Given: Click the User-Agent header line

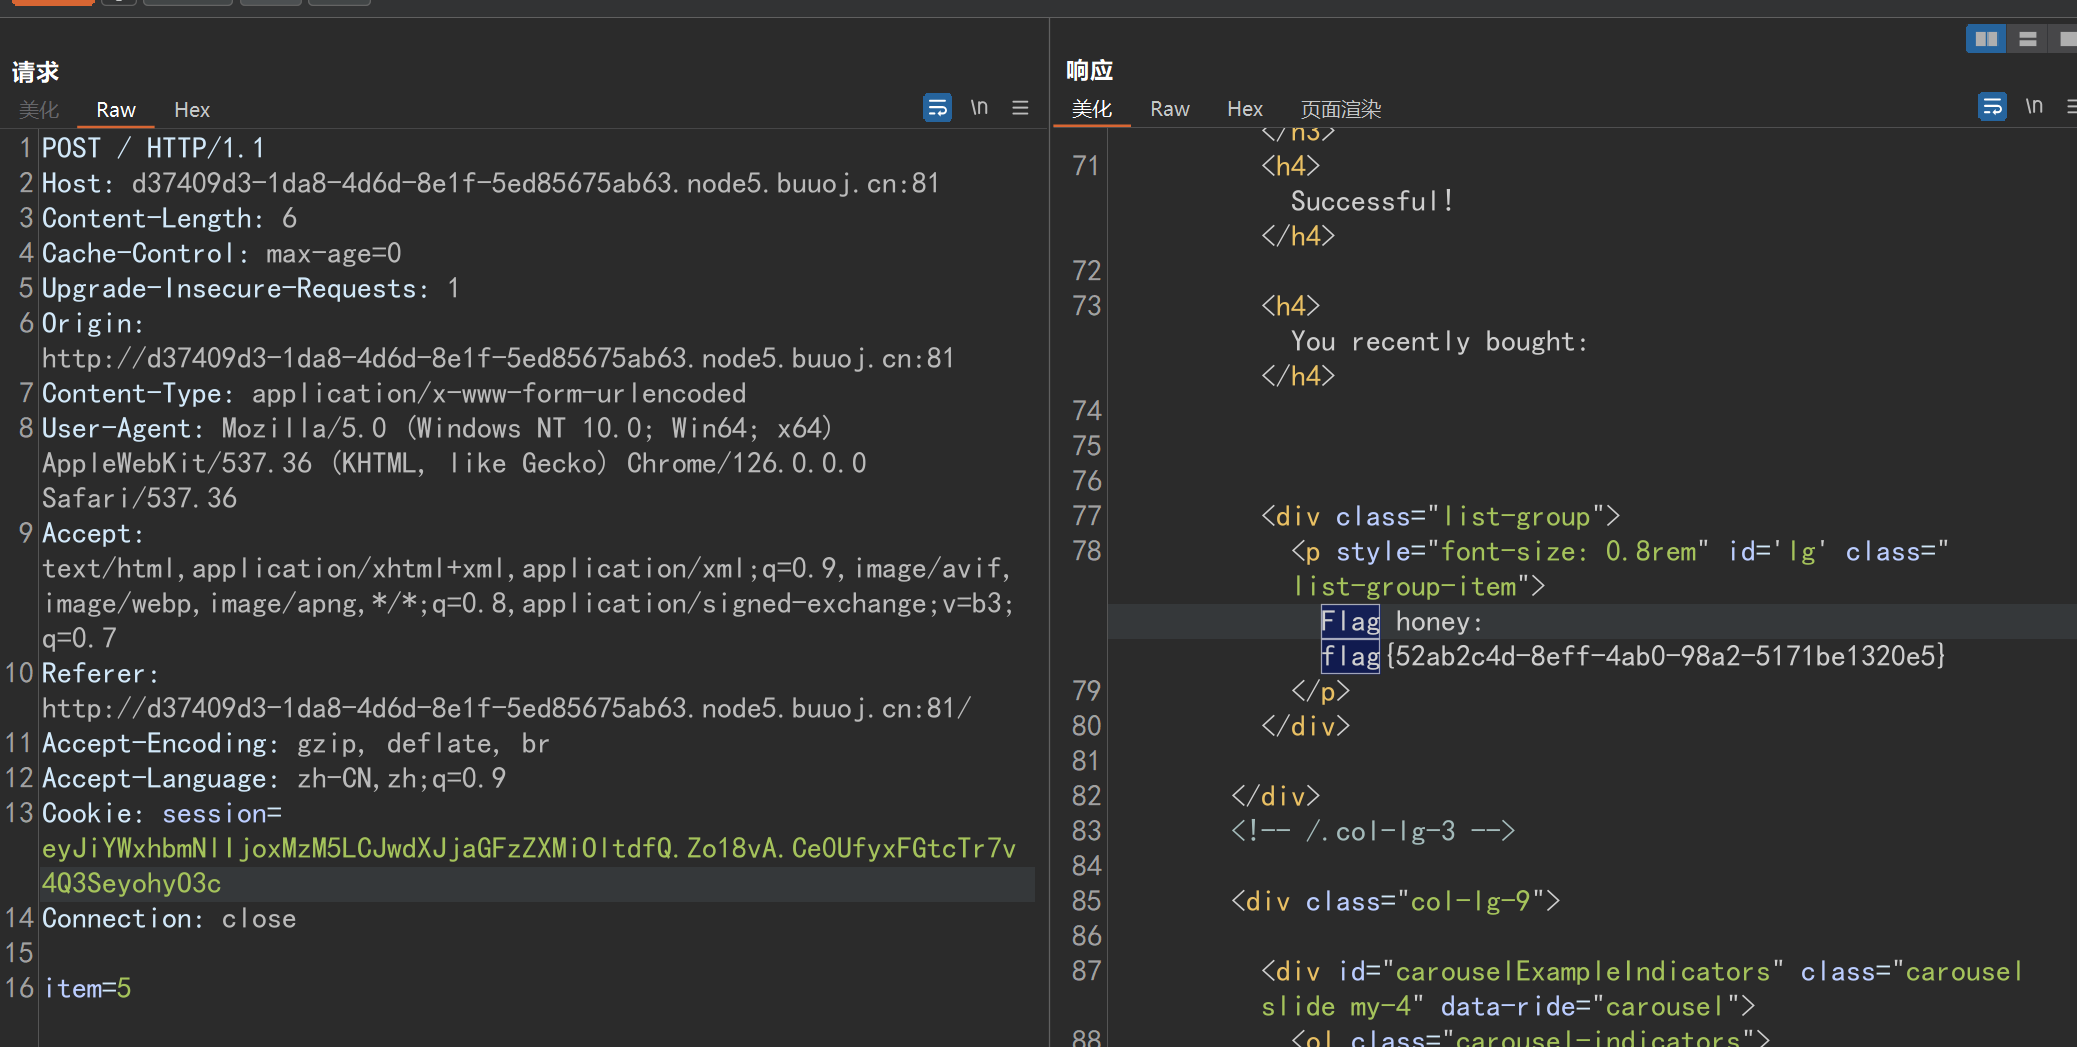Looking at the screenshot, I should point(437,429).
